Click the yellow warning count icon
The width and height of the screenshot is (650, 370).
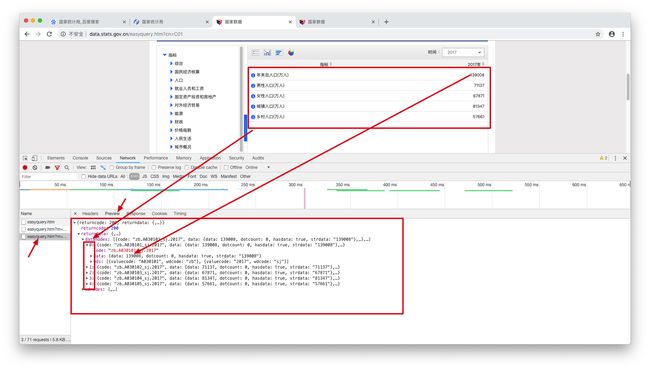click(x=603, y=158)
